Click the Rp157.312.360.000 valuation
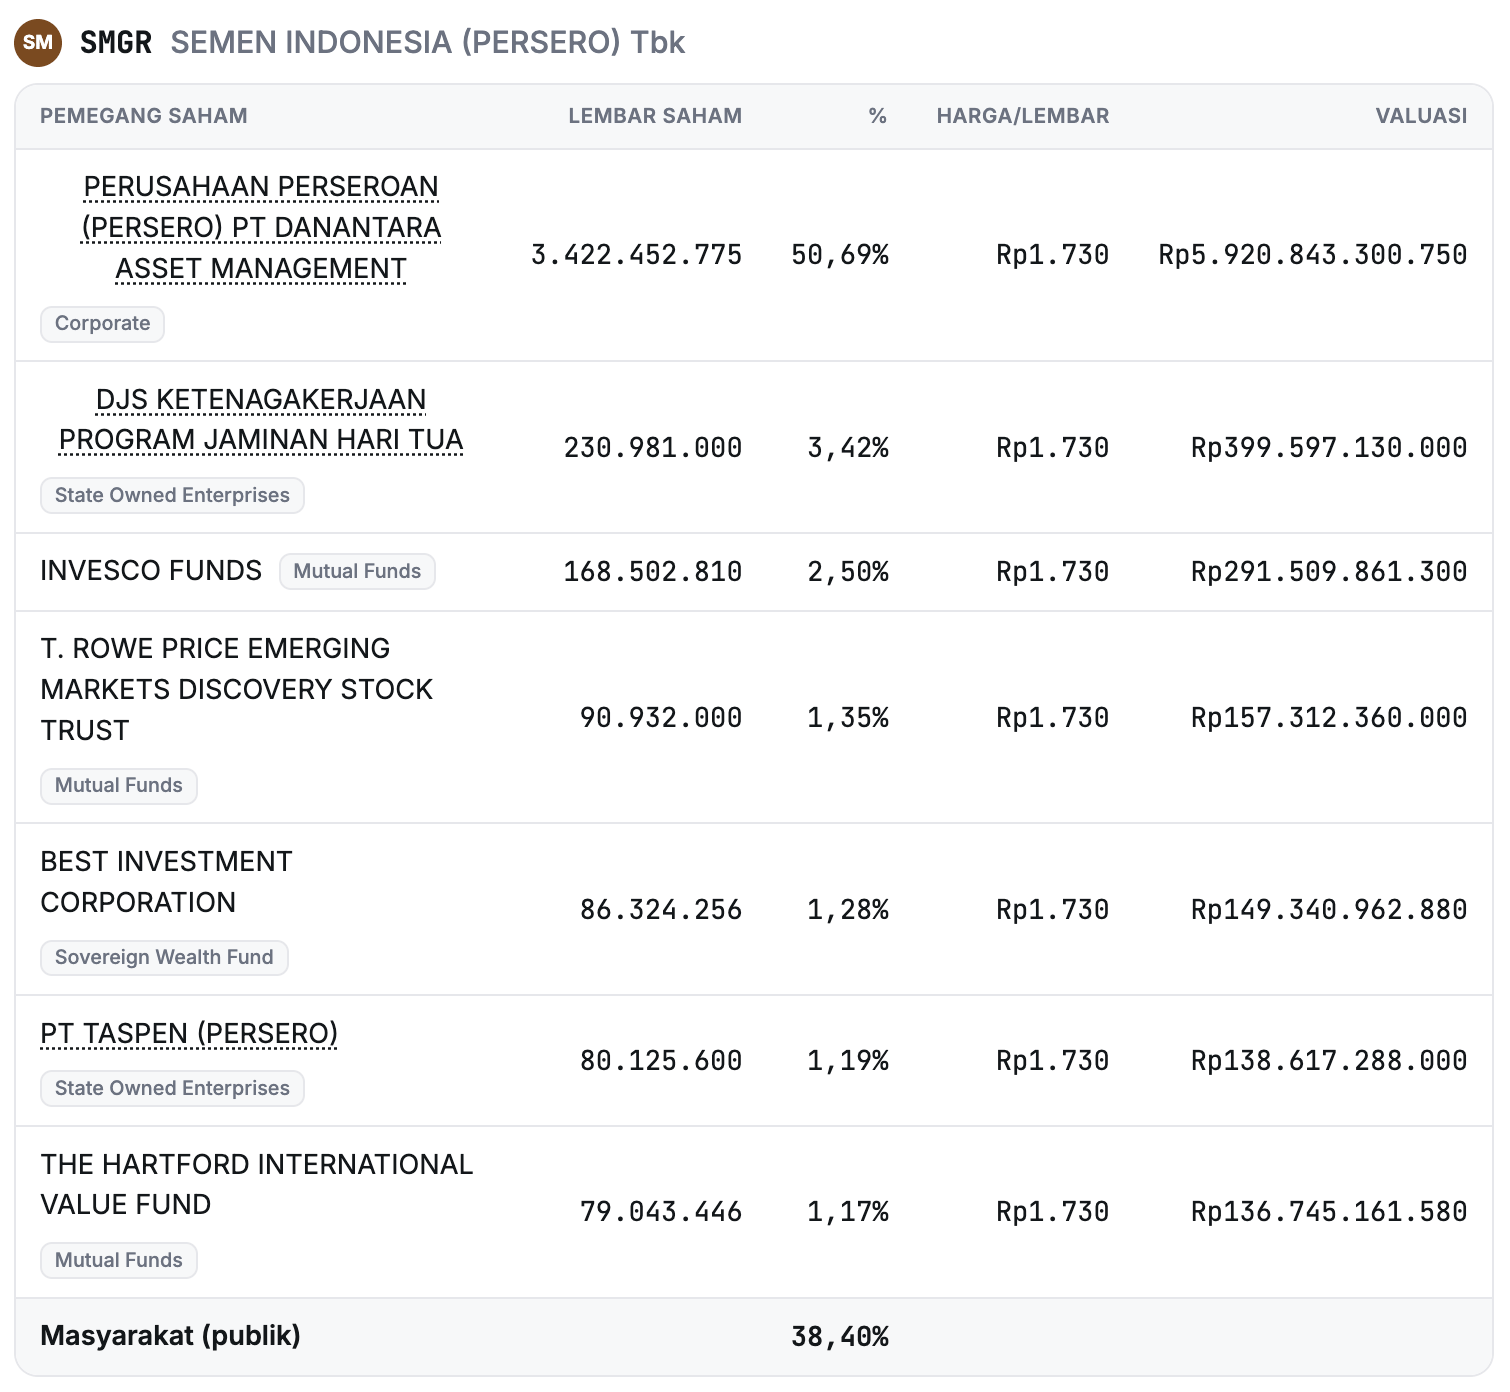The height and width of the screenshot is (1392, 1510). (1329, 717)
